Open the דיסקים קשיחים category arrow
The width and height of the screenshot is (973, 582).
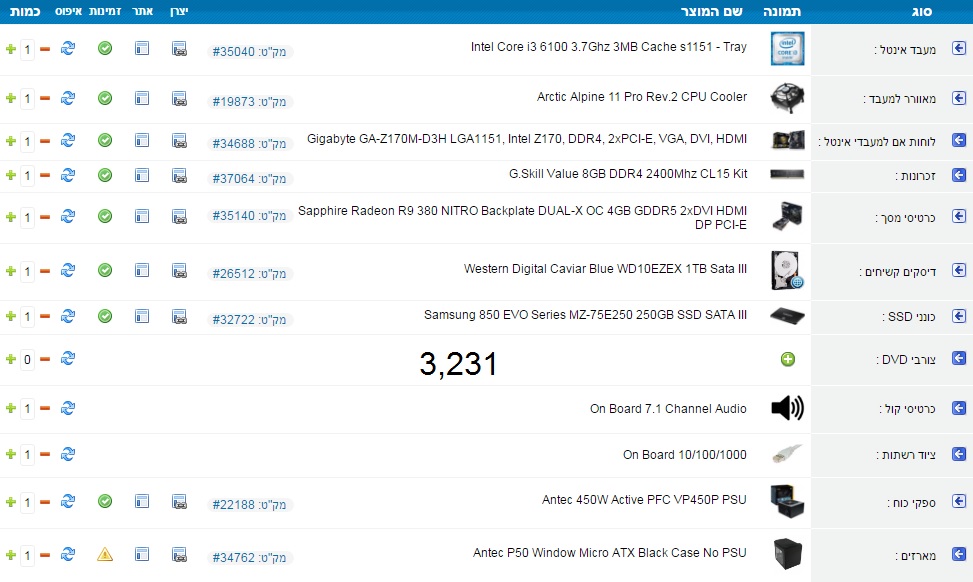coord(959,270)
